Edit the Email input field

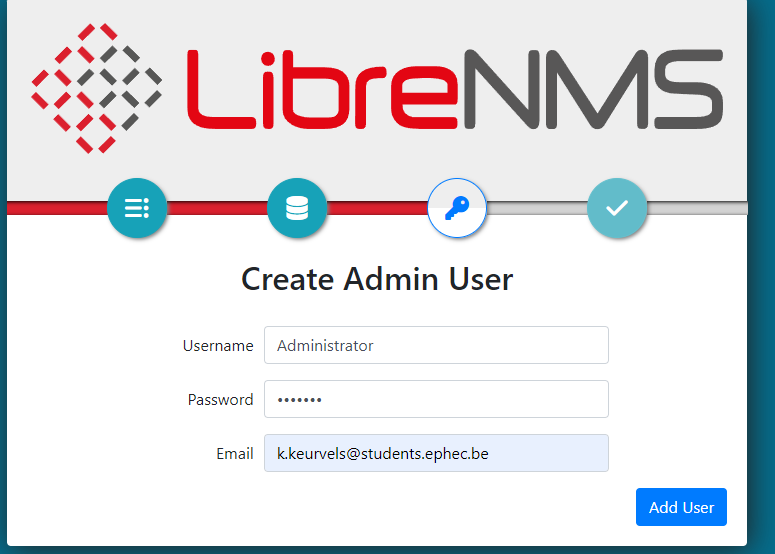(x=436, y=453)
